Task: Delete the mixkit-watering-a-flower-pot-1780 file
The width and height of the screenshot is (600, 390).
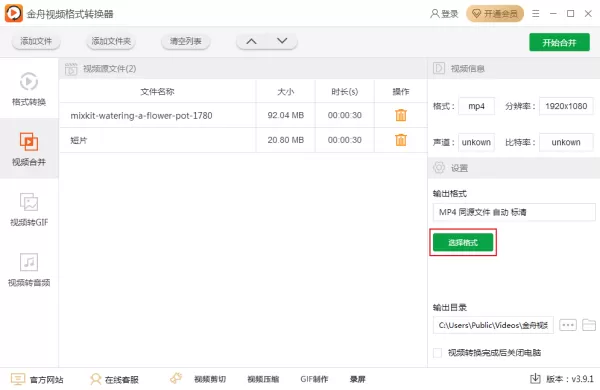Action: [x=401, y=115]
